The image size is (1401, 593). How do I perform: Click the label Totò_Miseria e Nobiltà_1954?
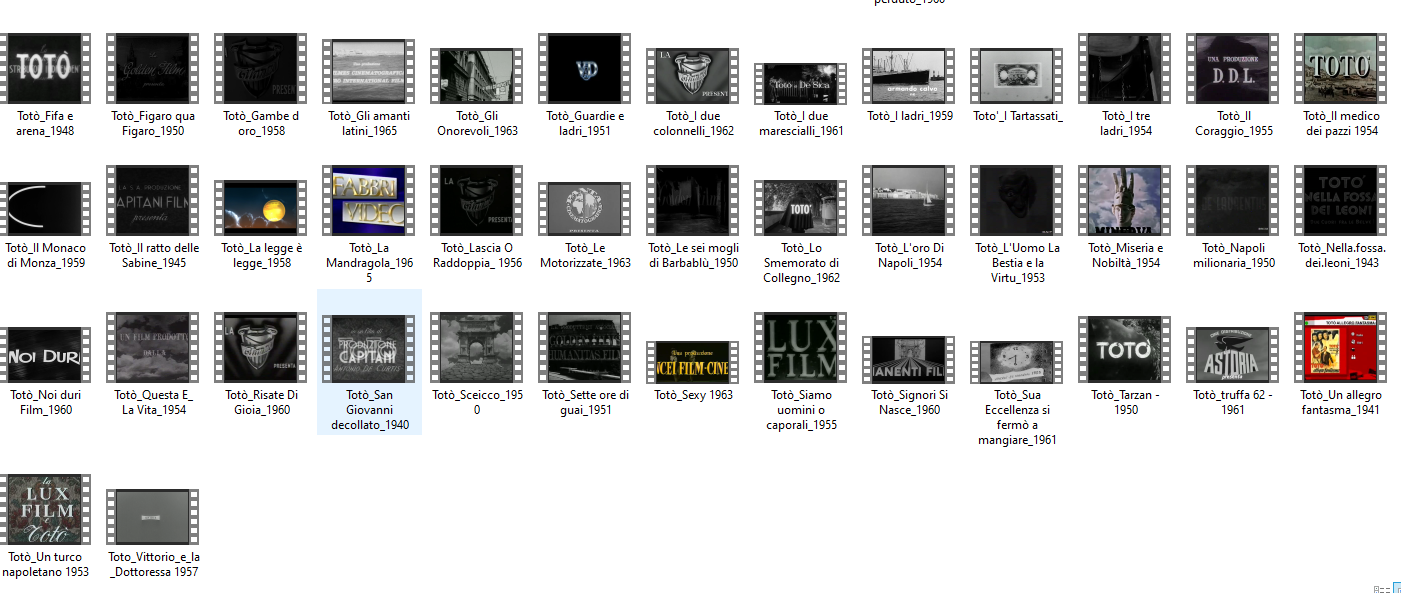pyautogui.click(x=1125, y=256)
